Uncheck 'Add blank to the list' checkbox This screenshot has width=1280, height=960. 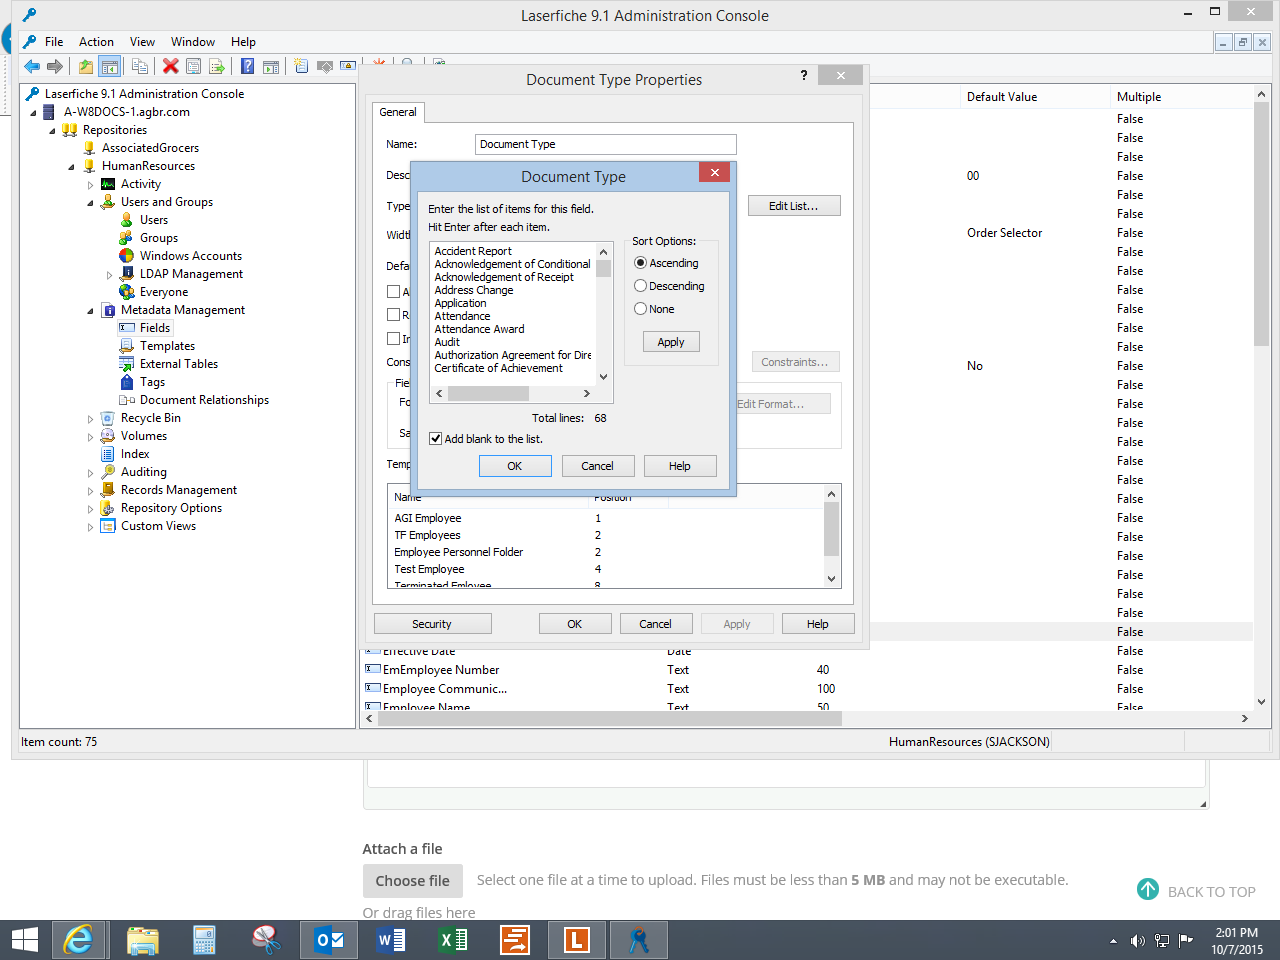point(436,439)
